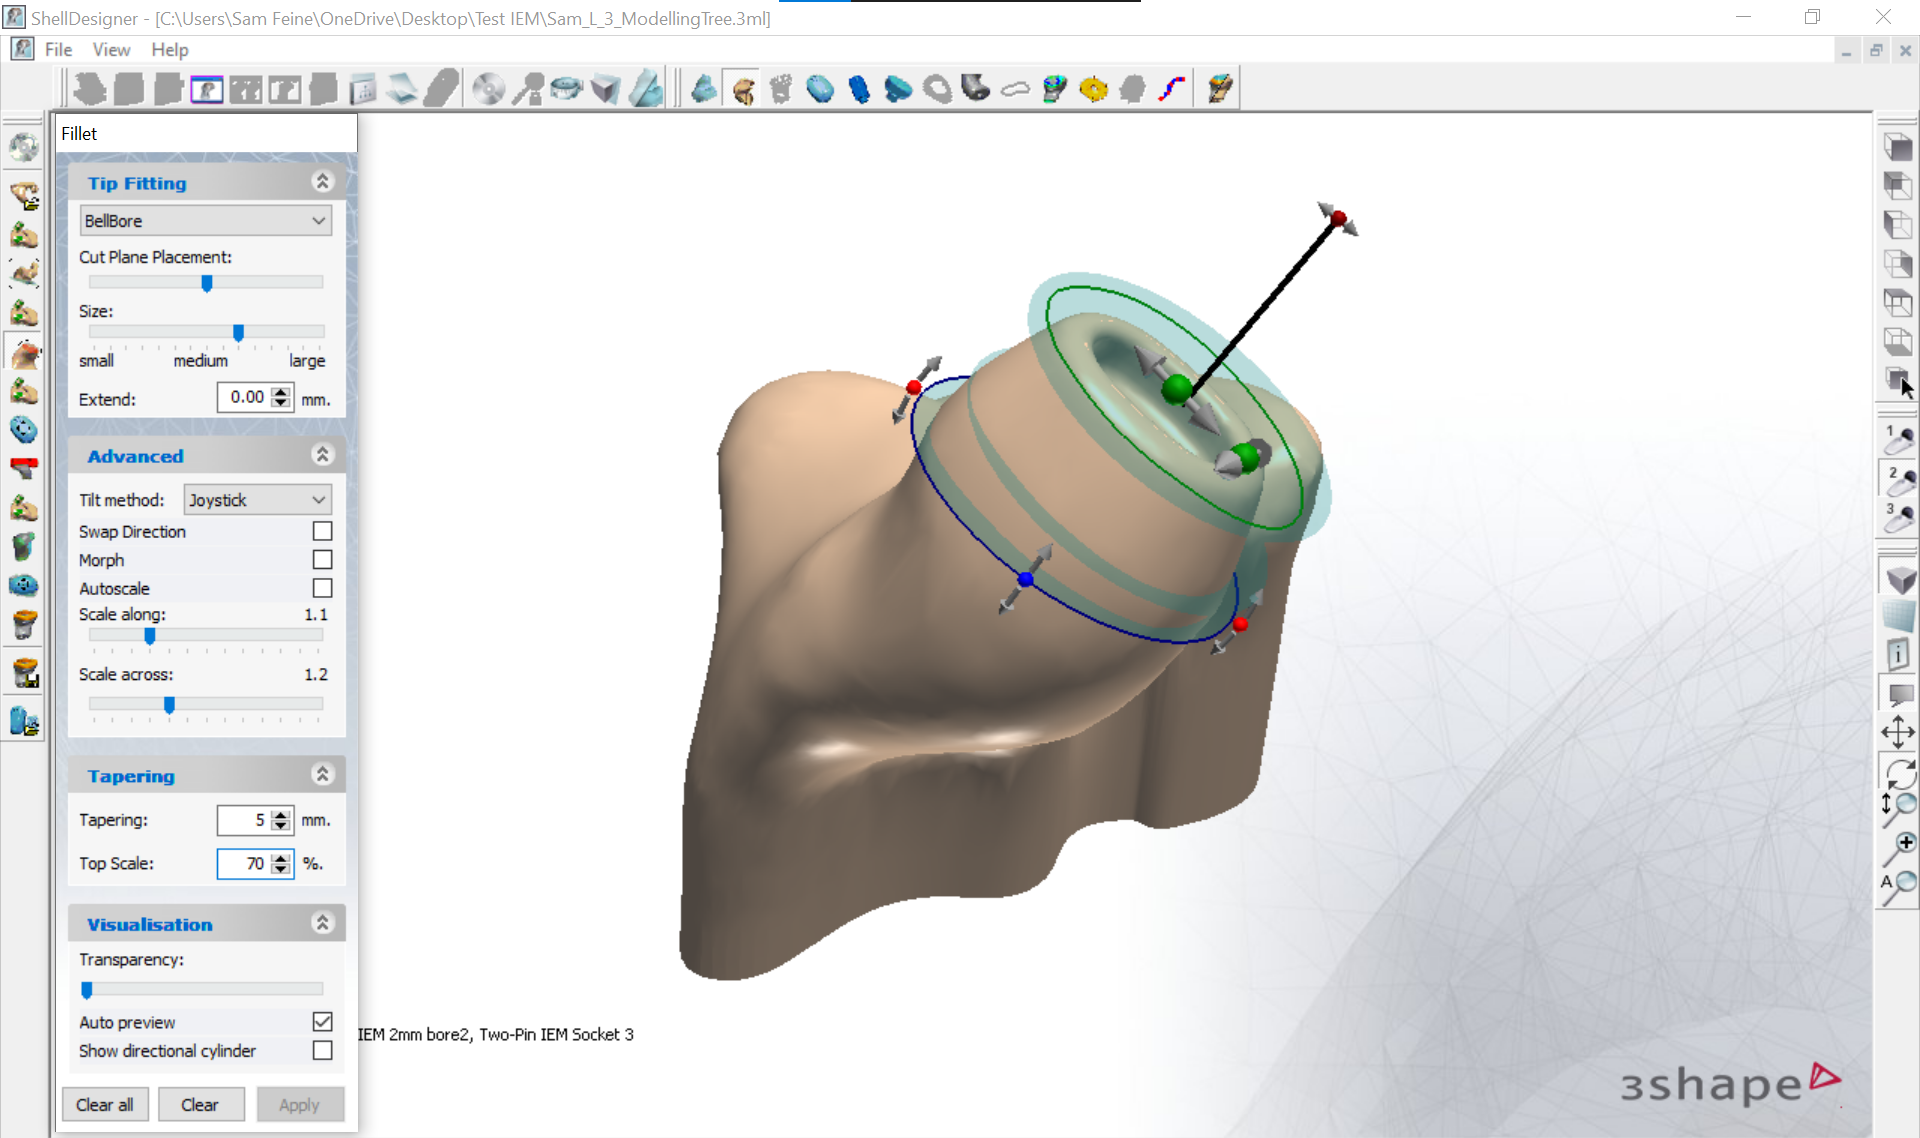Click the red-blue curve toolbar icon

pyautogui.click(x=1173, y=89)
